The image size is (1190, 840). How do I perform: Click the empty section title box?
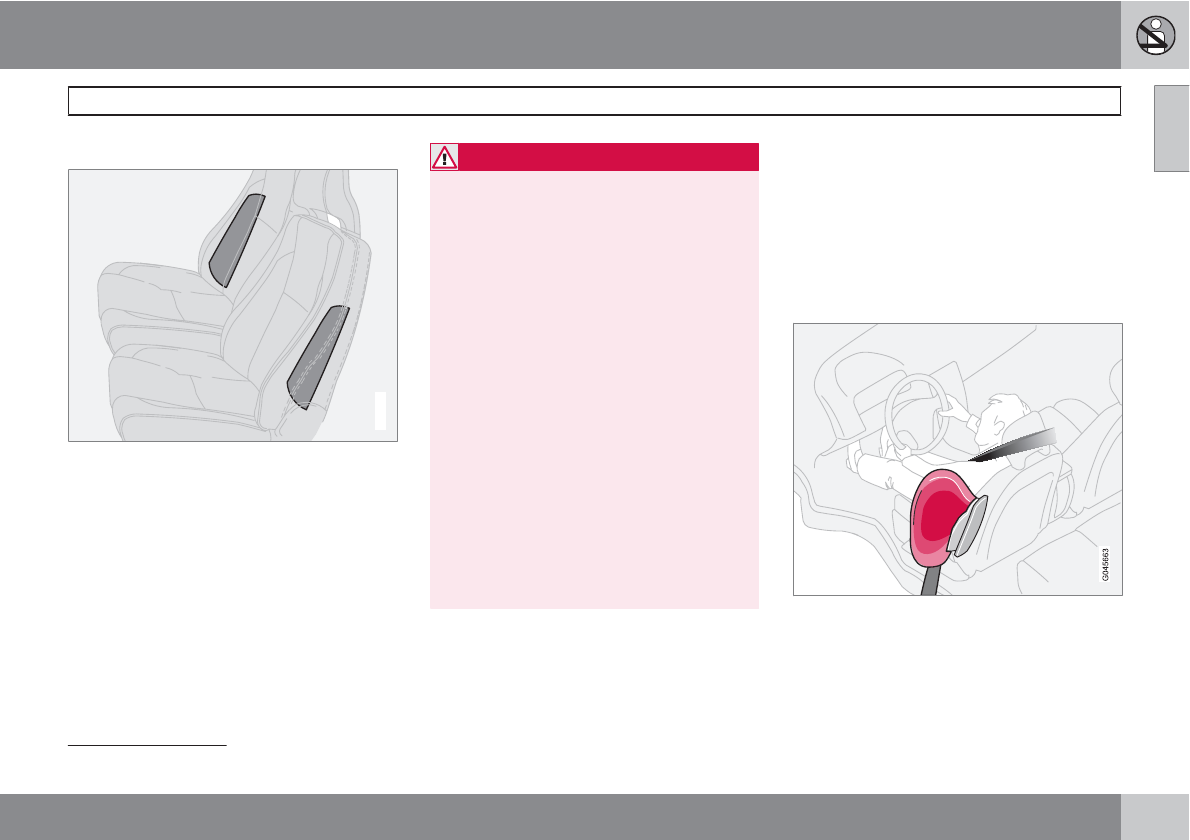[x=594, y=101]
